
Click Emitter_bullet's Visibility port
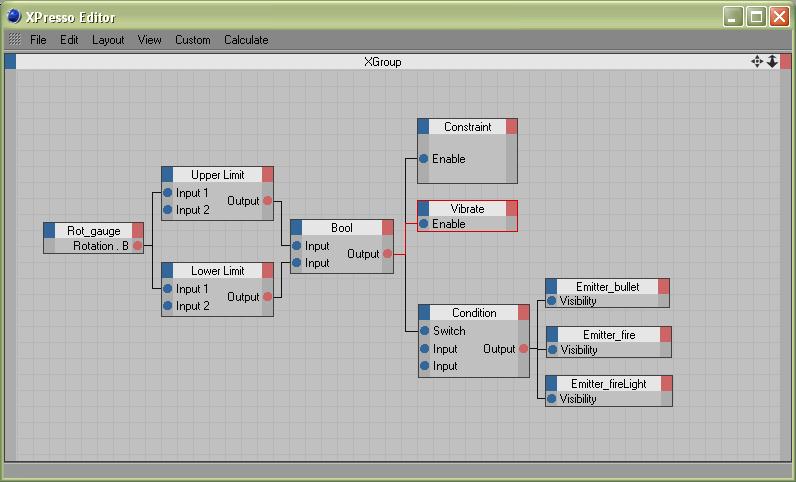coord(552,301)
